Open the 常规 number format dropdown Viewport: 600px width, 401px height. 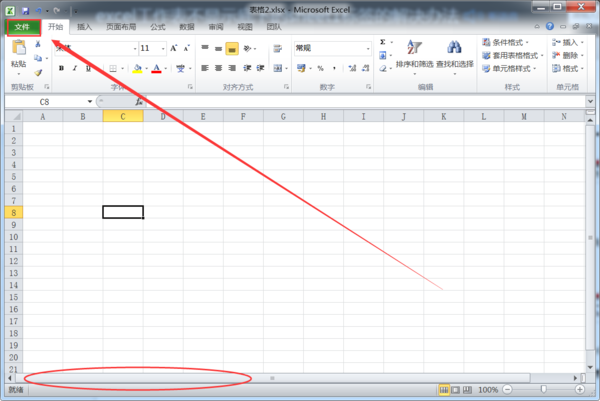(368, 49)
